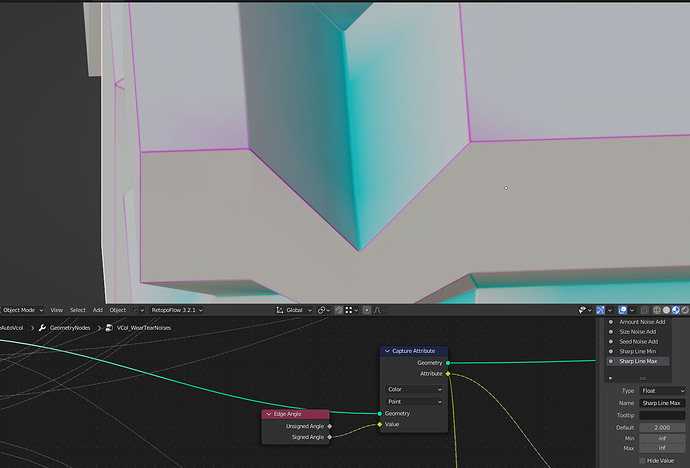The height and width of the screenshot is (468, 690).
Task: Toggle the X-ray icon
Action: (644, 310)
